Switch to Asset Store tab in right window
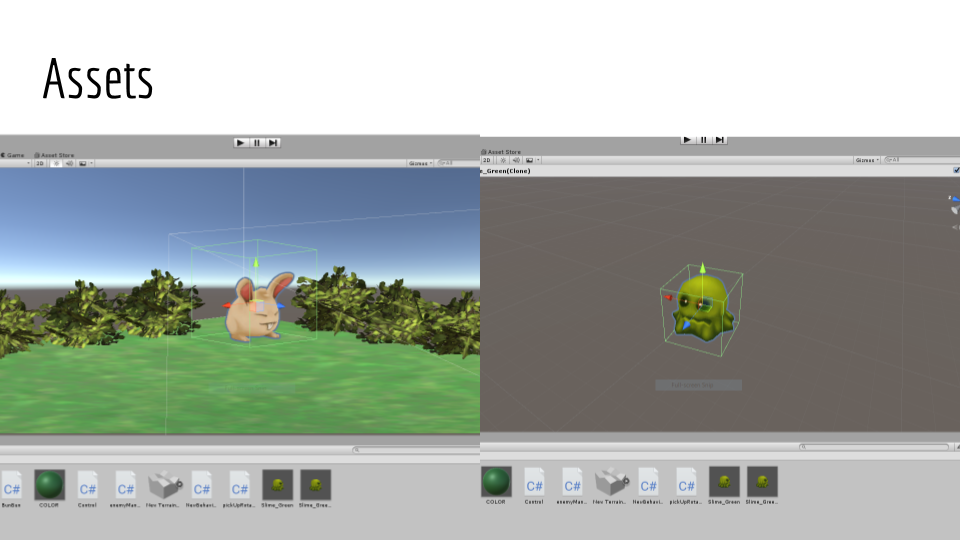The width and height of the screenshot is (960, 540). pyautogui.click(x=501, y=152)
